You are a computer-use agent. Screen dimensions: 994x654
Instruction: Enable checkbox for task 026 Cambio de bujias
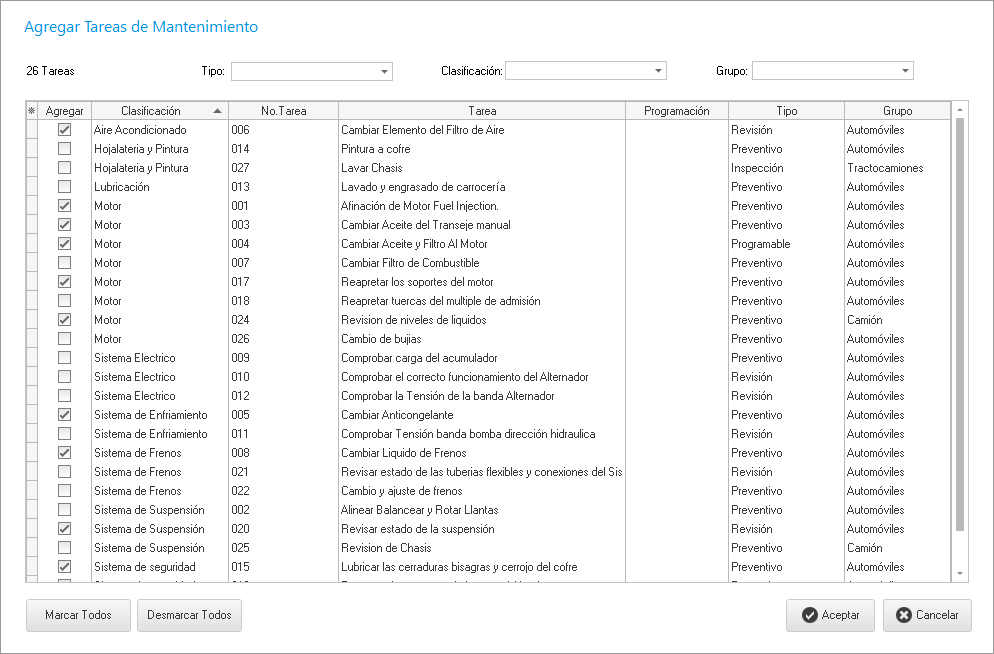[65, 339]
